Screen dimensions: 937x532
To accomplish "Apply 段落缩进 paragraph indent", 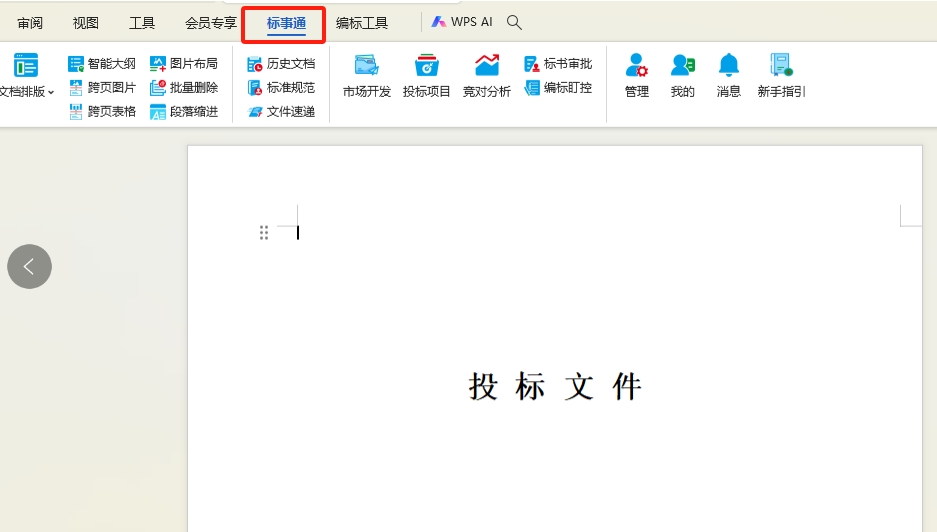I will [183, 111].
